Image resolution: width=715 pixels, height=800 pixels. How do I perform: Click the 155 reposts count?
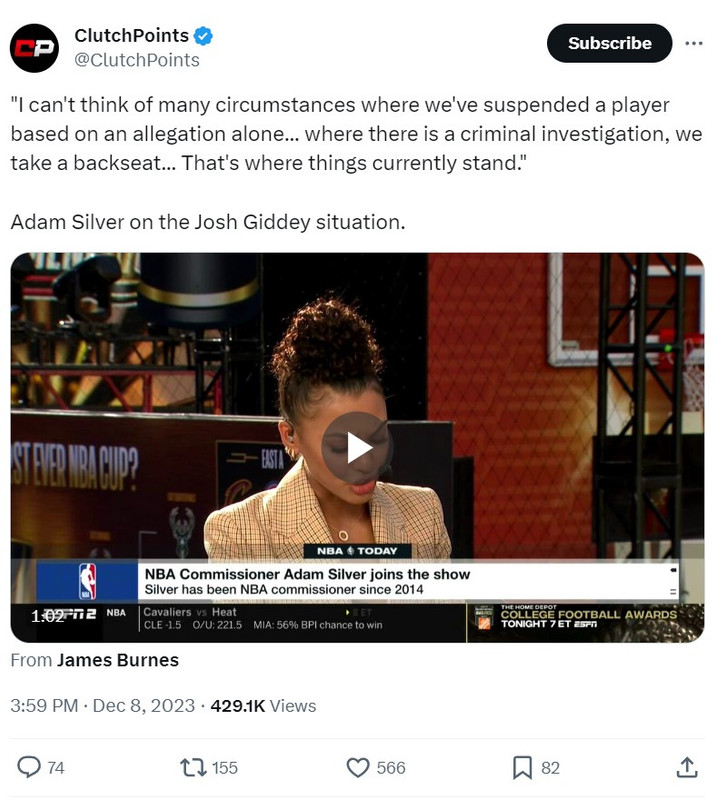coord(225,768)
